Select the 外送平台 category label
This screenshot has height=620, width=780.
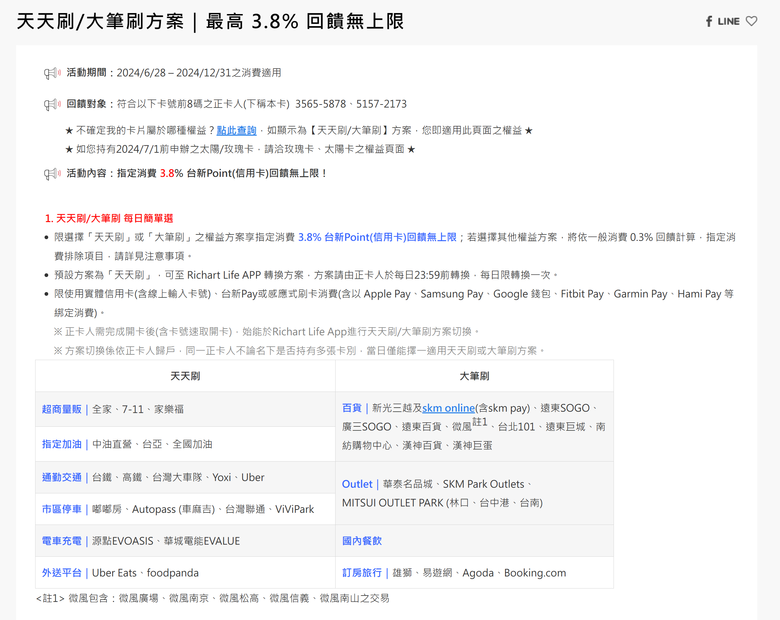click(62, 573)
